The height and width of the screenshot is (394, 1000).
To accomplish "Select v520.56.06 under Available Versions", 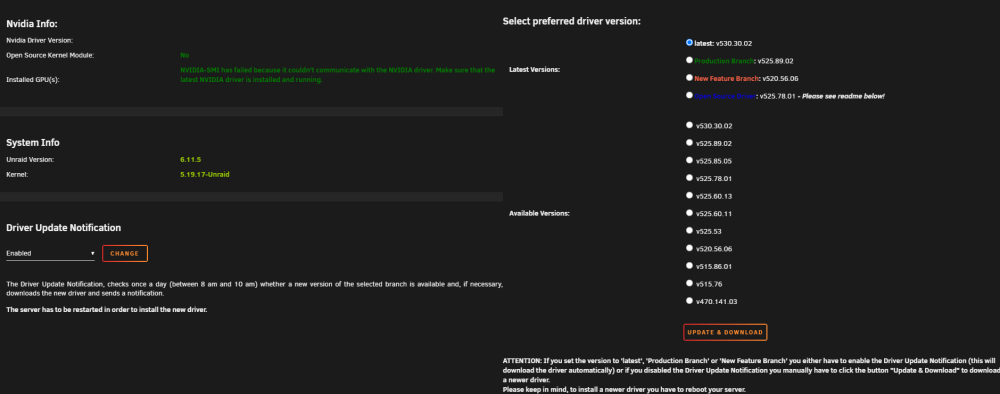I will pos(689,248).
